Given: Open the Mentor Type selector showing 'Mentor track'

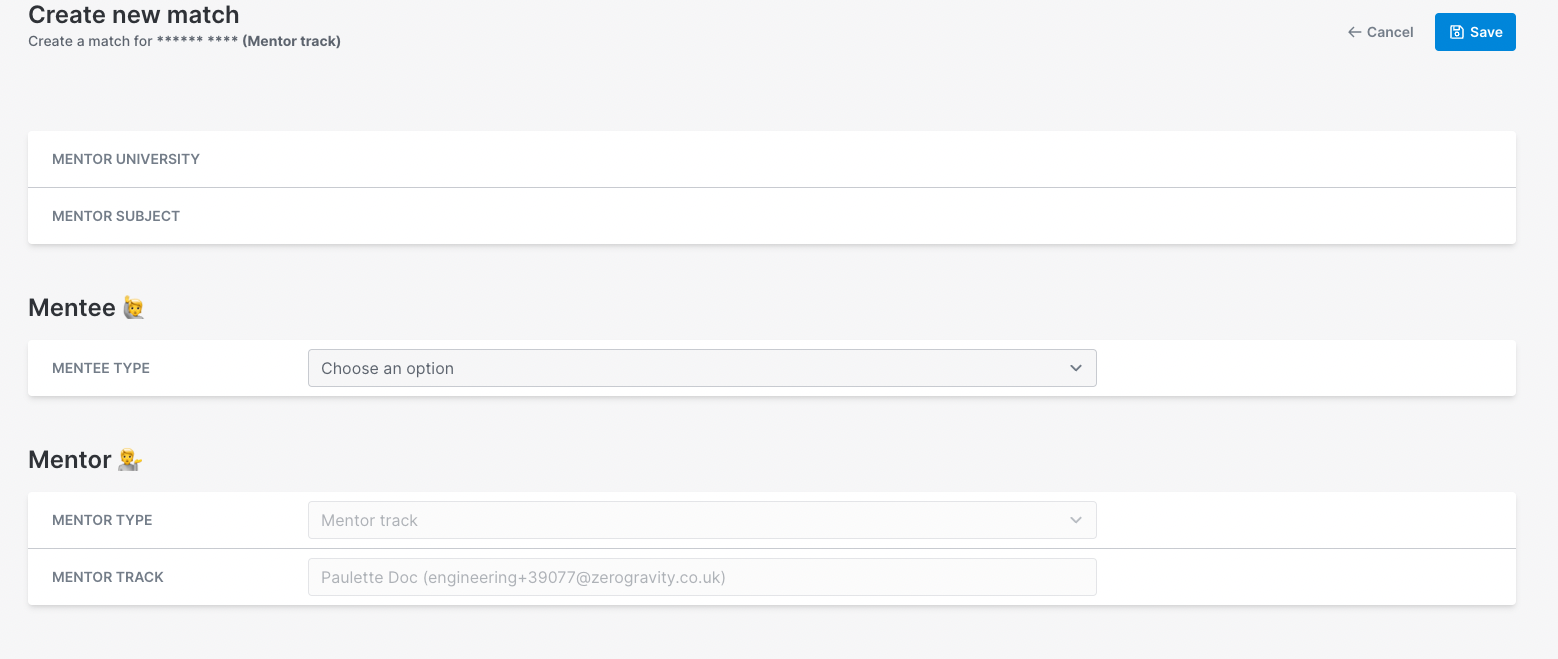Looking at the screenshot, I should pos(700,520).
